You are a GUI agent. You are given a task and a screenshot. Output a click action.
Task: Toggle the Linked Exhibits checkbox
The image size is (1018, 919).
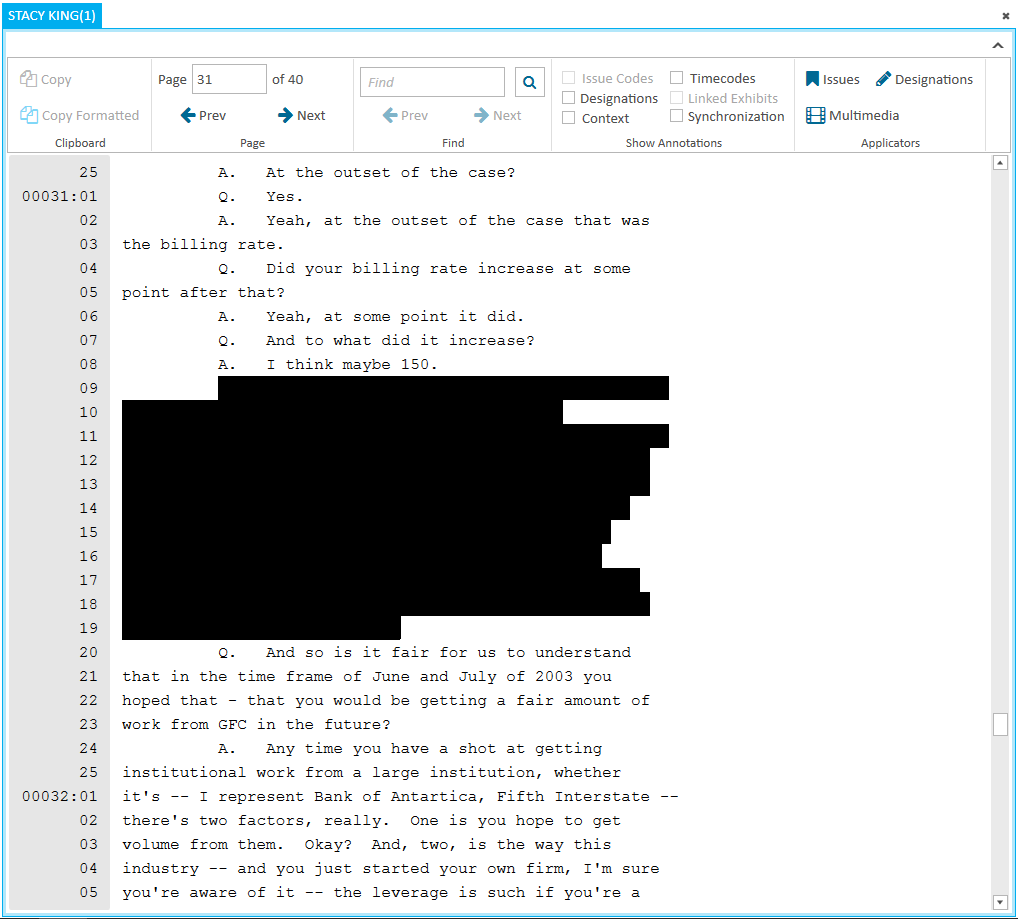pyautogui.click(x=677, y=98)
